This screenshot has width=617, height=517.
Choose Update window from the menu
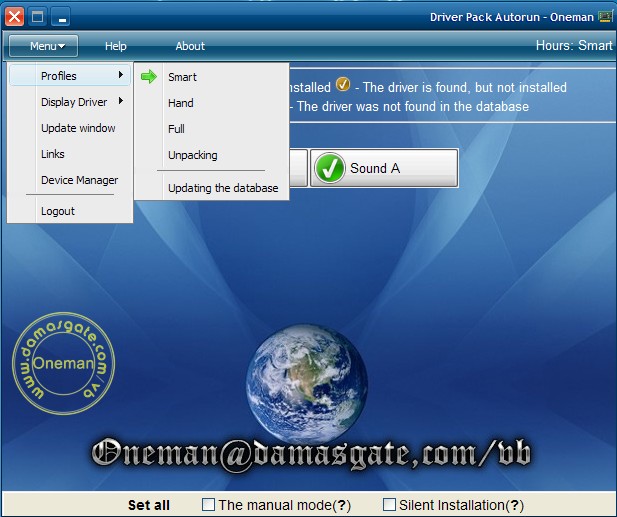(x=70, y=128)
